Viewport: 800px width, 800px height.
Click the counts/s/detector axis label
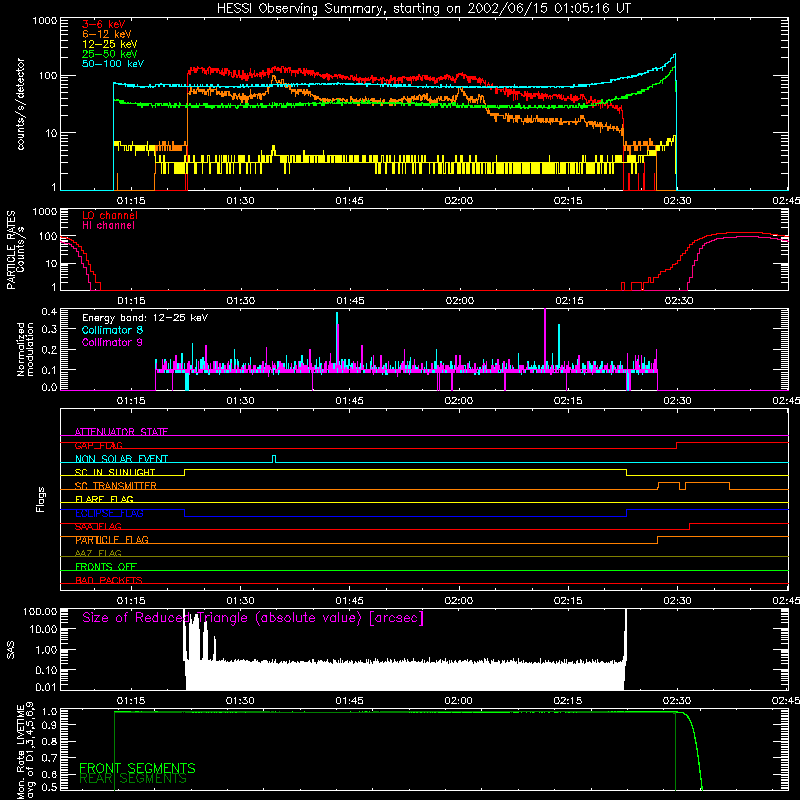(x=21, y=104)
